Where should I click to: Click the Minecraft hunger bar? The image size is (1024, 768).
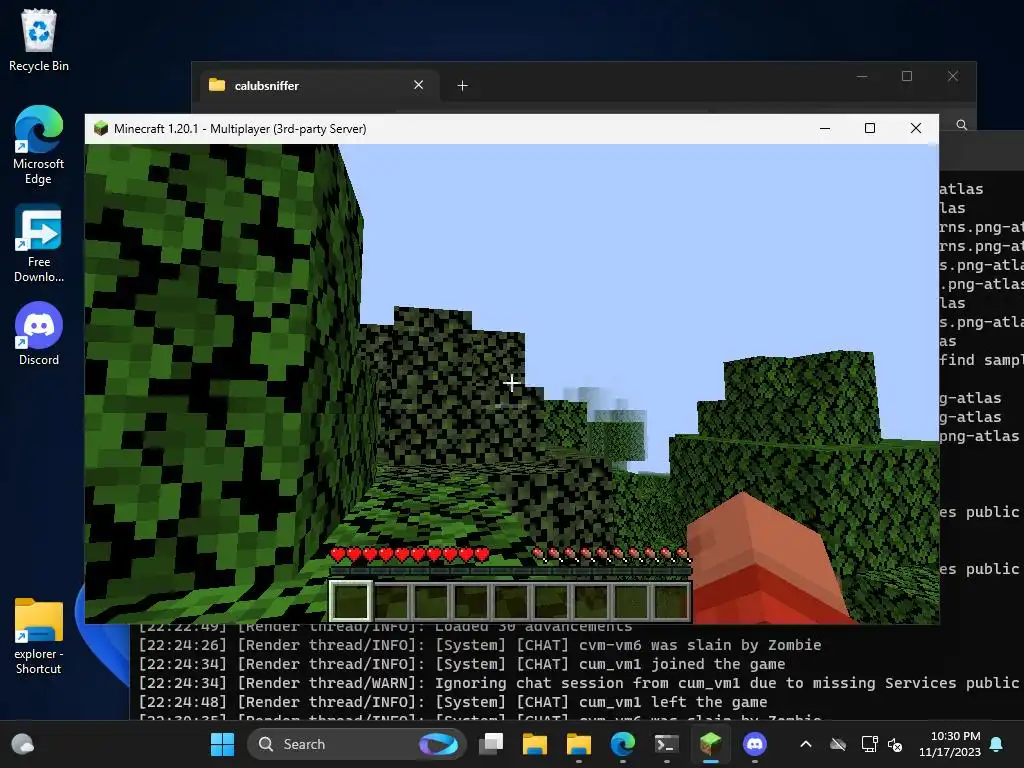click(611, 555)
